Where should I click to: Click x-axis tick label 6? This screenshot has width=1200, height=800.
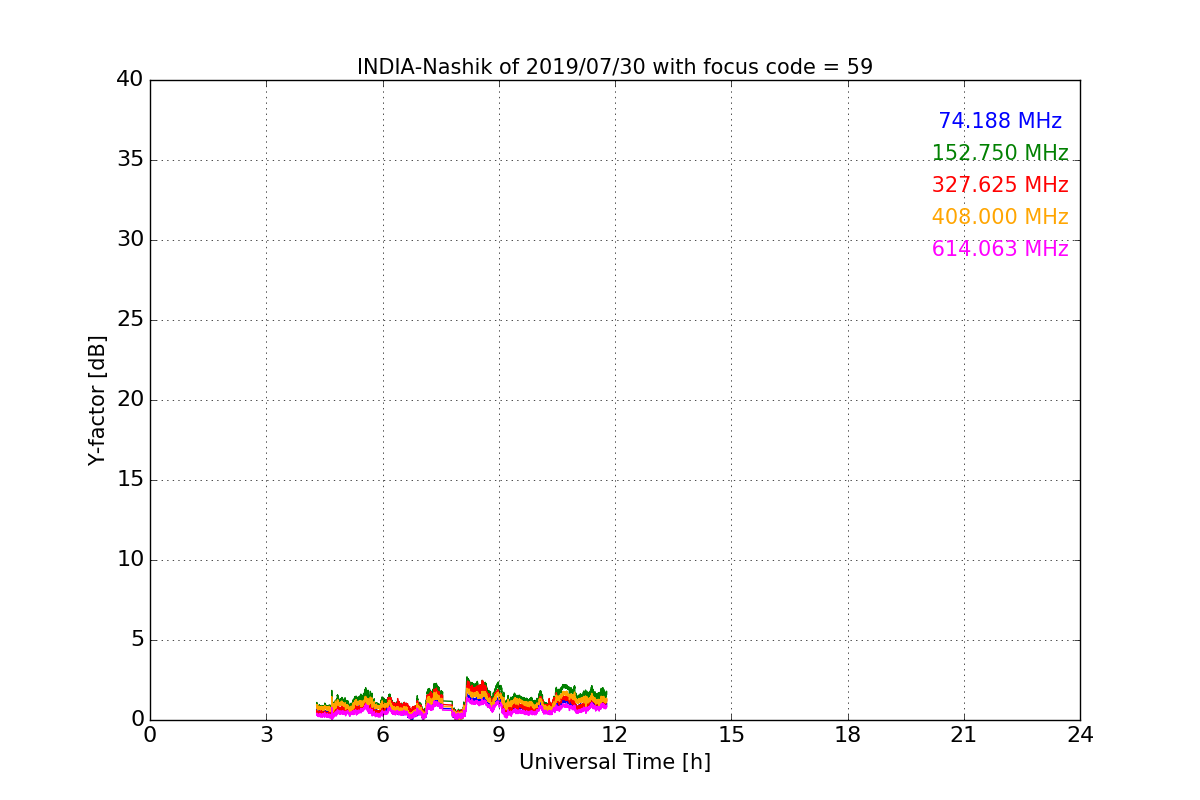coord(383,735)
